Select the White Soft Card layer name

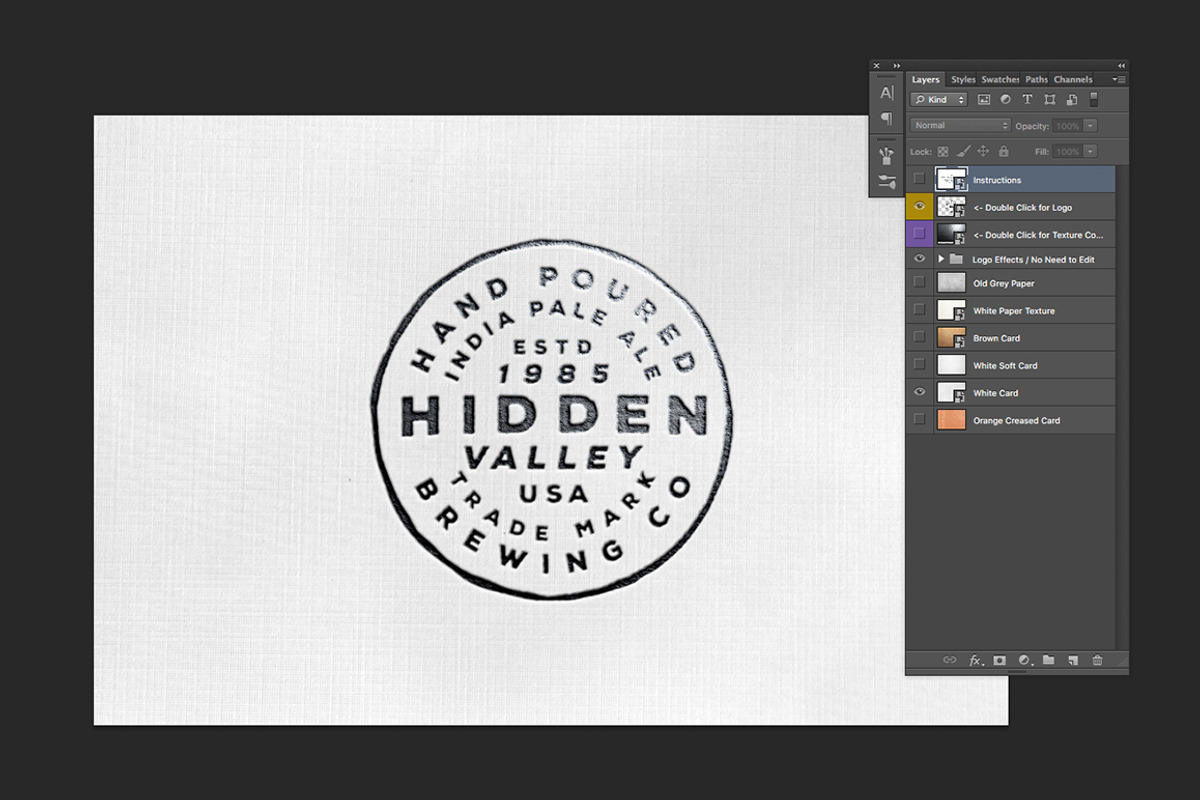click(1005, 366)
